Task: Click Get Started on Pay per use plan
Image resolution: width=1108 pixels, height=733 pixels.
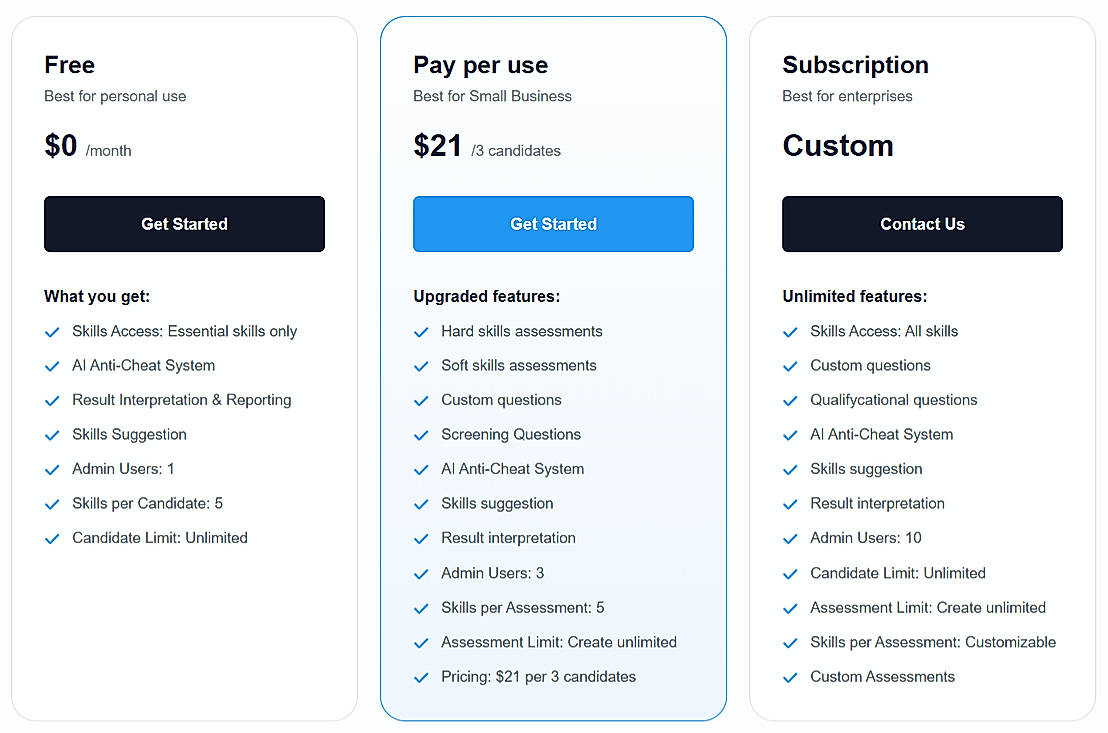Action: click(x=553, y=224)
